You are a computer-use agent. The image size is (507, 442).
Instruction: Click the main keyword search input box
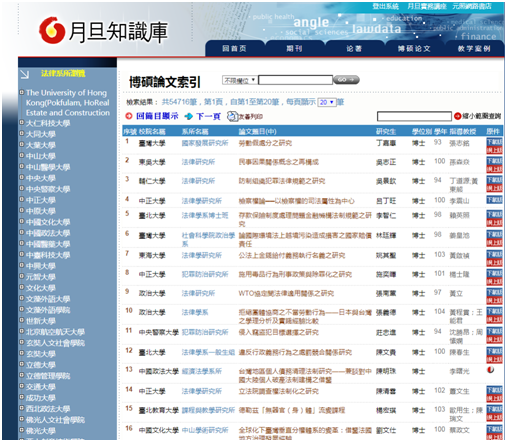coord(295,80)
